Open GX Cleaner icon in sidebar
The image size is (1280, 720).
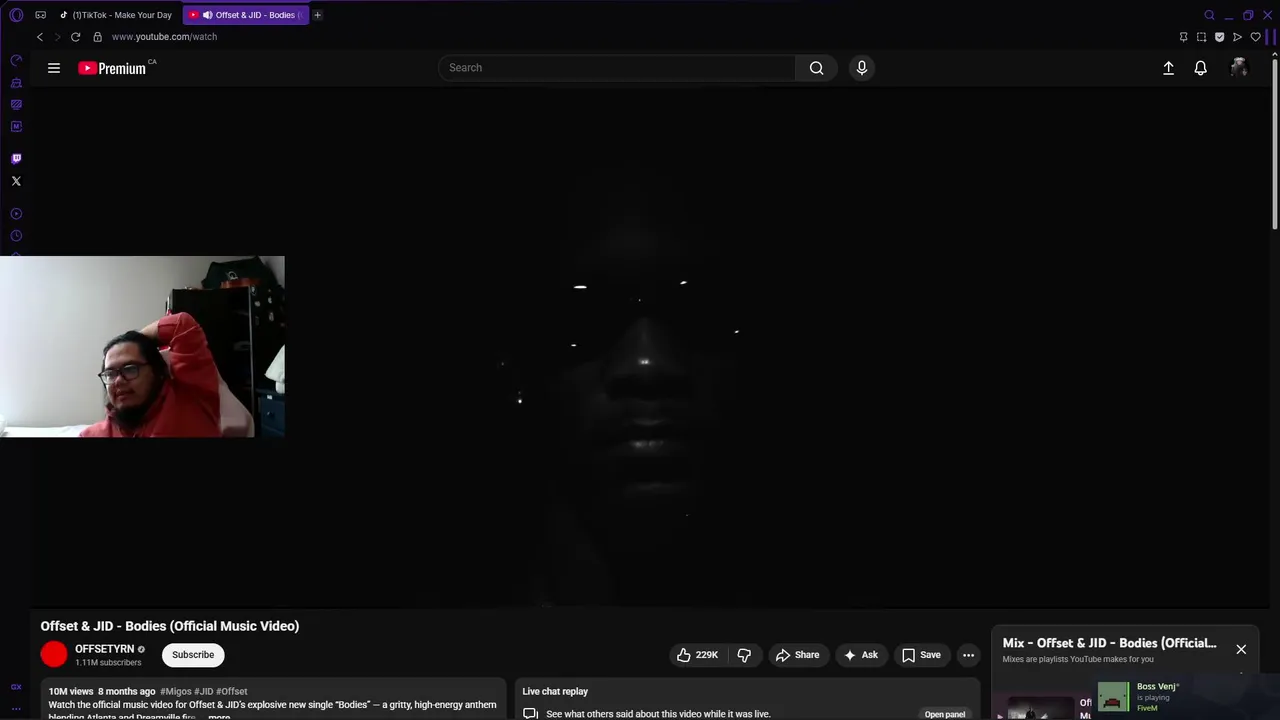[x=16, y=83]
